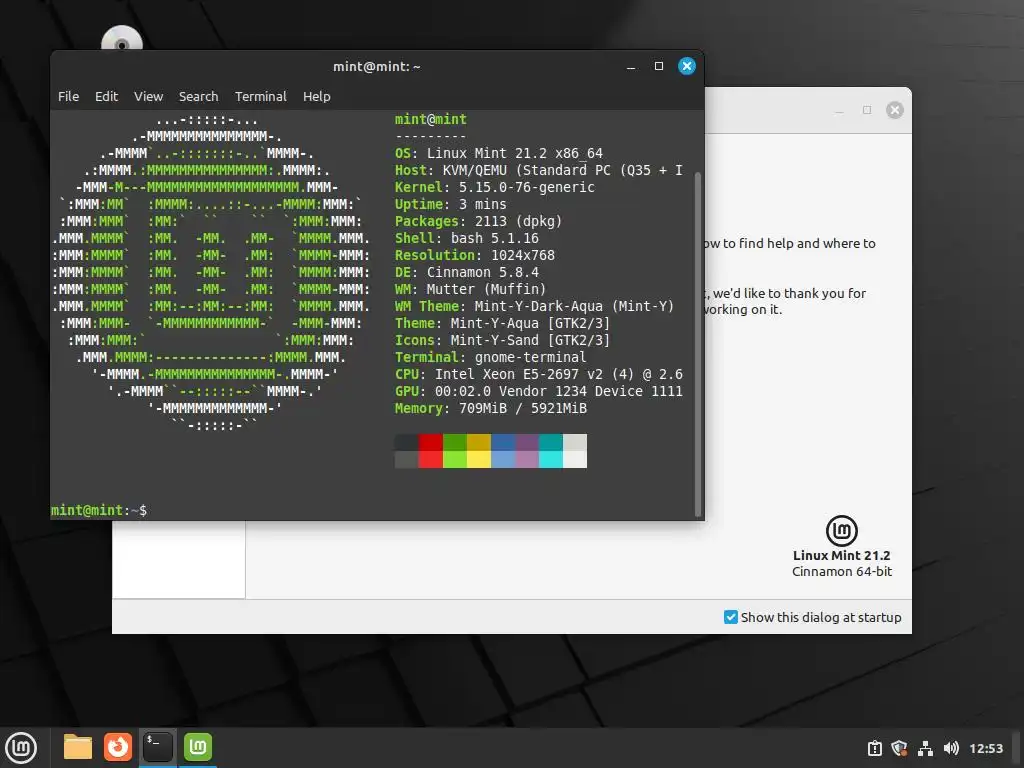This screenshot has width=1024, height=768.
Task: Close the terminal window
Action: pos(687,66)
